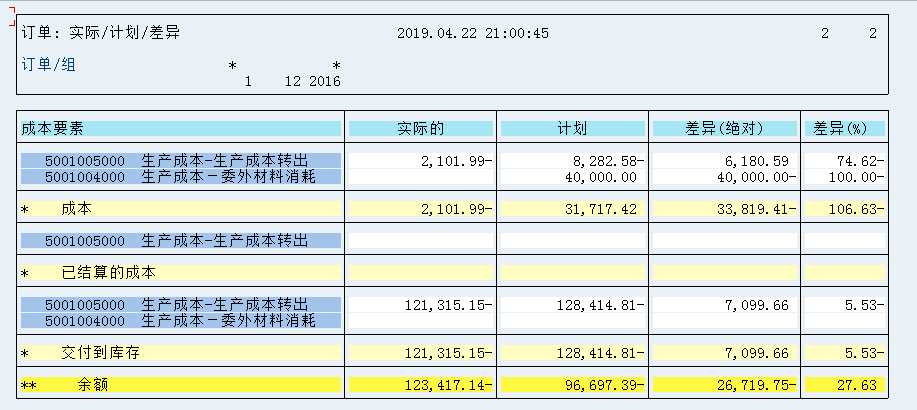The height and width of the screenshot is (410, 917).
Task: Select the 实际的 column header
Action: (421, 129)
